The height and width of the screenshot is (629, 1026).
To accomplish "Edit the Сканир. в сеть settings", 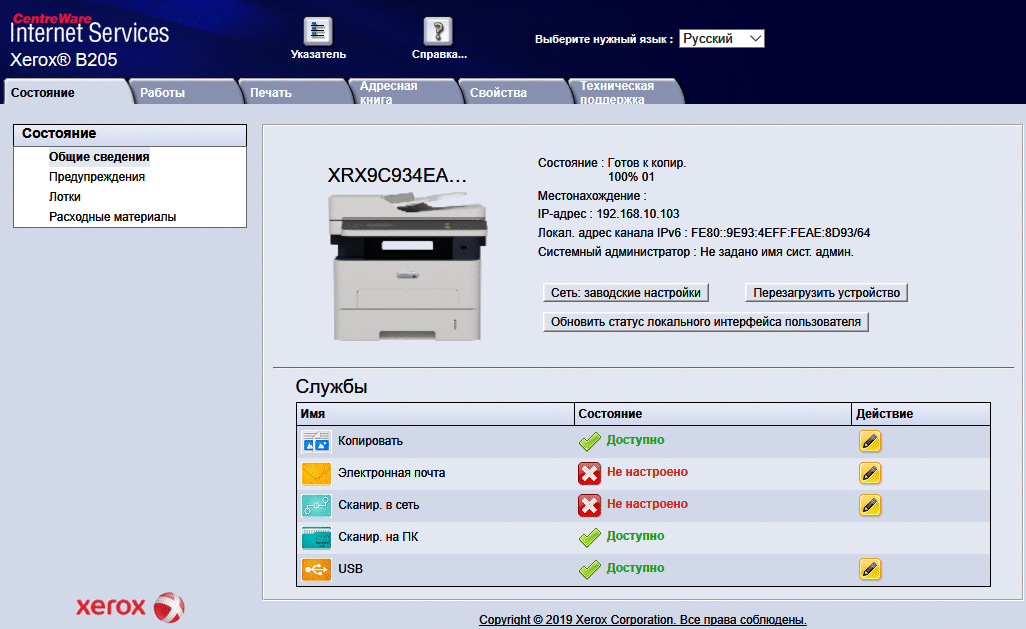I will (870, 505).
